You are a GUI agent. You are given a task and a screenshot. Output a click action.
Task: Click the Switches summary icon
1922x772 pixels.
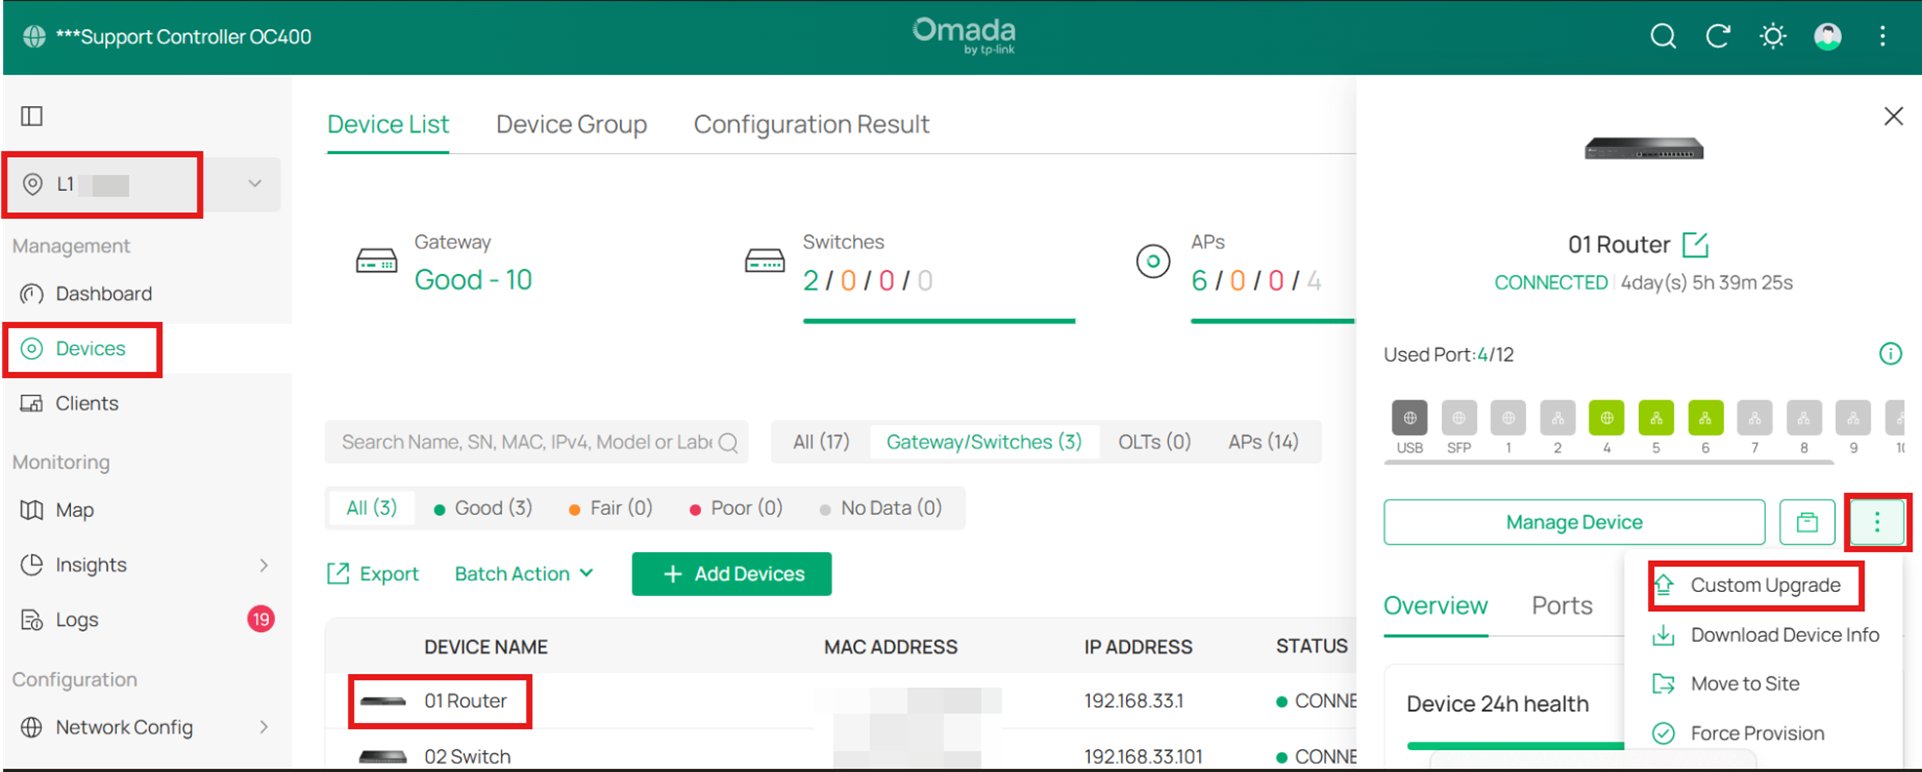click(x=765, y=262)
